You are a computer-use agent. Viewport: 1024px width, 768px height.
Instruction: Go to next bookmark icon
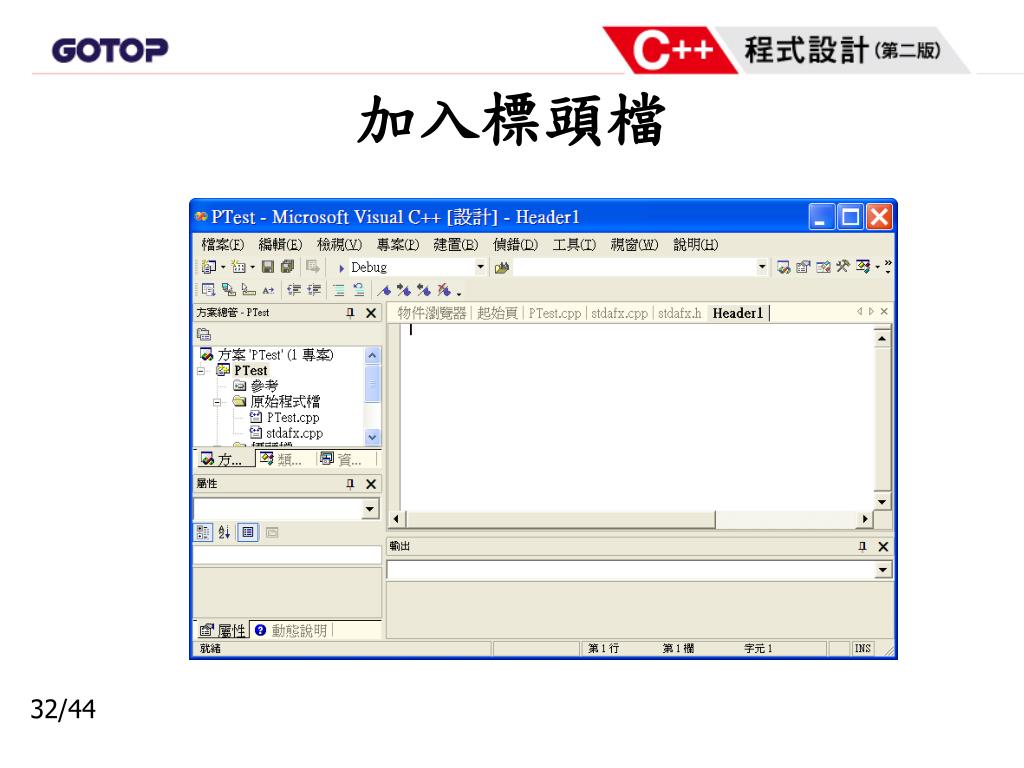404,290
